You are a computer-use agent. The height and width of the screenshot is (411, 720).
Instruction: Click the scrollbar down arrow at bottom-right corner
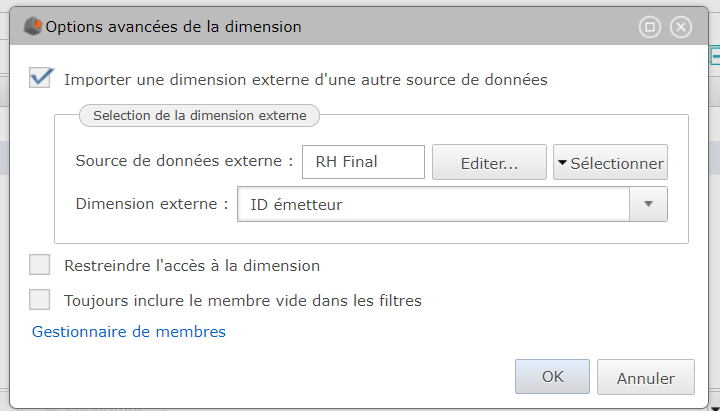(715, 407)
